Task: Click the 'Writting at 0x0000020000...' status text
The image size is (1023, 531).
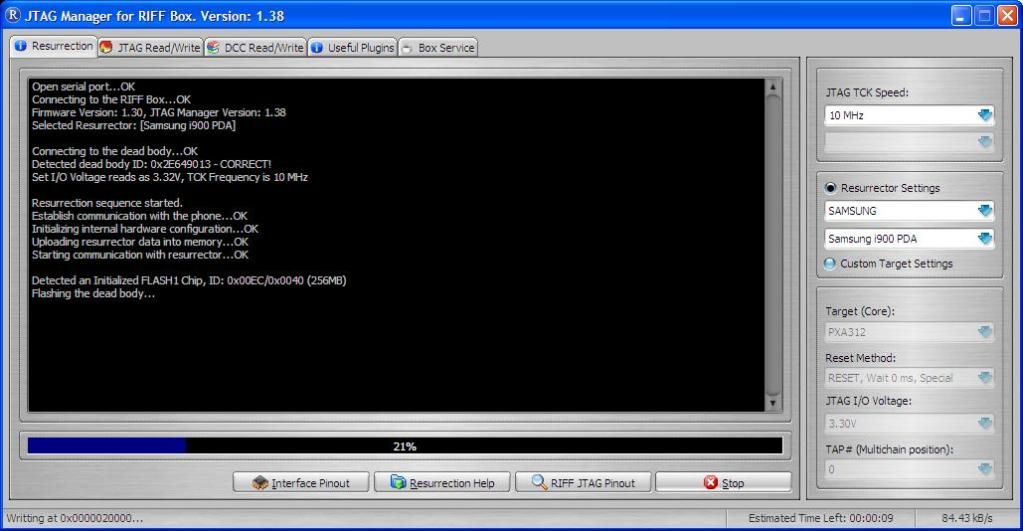Action: [74, 518]
